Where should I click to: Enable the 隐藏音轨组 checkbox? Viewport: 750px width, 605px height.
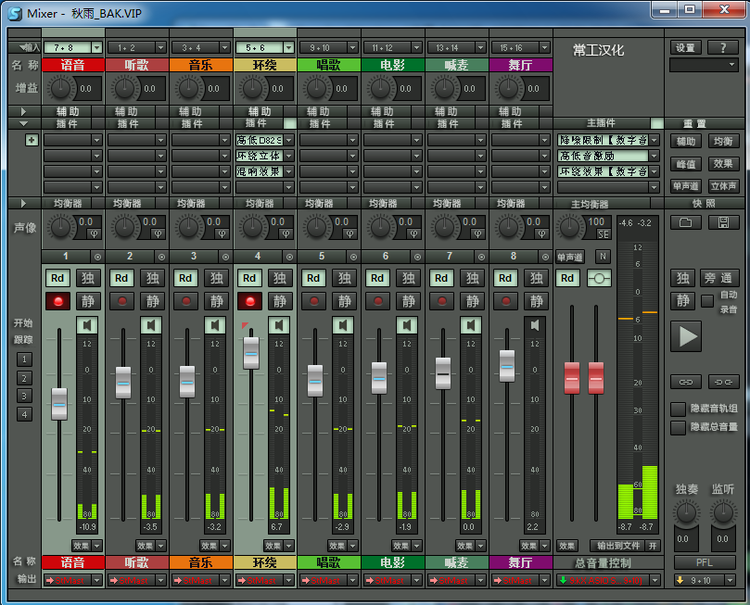[678, 409]
